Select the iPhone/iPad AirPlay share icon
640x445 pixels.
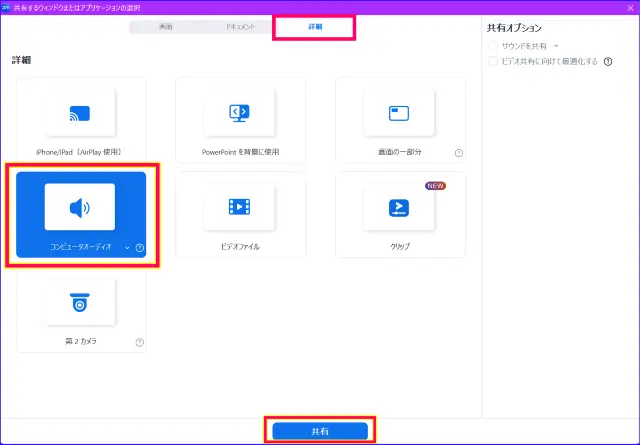coord(80,113)
